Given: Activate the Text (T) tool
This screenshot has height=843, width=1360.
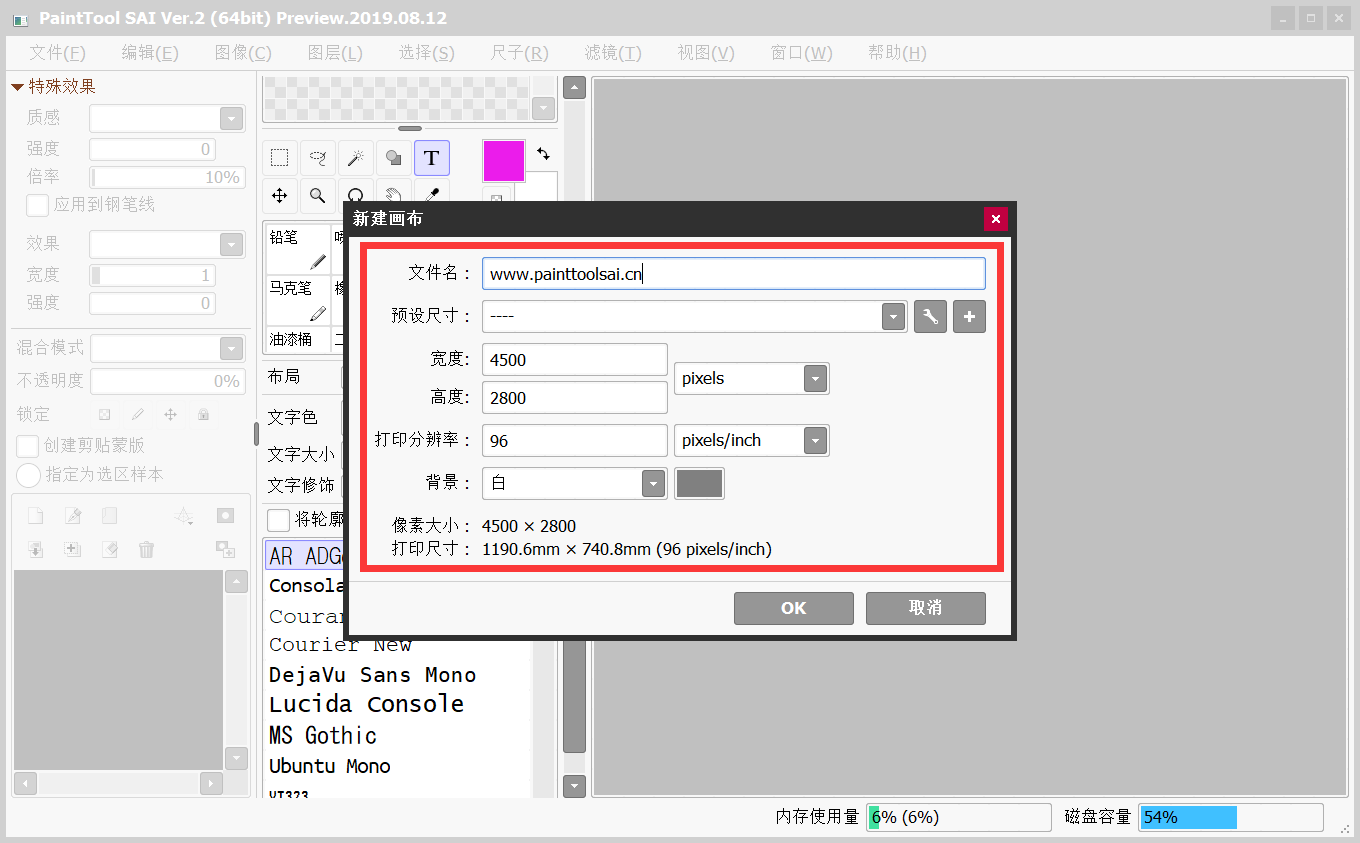Looking at the screenshot, I should click(432, 158).
